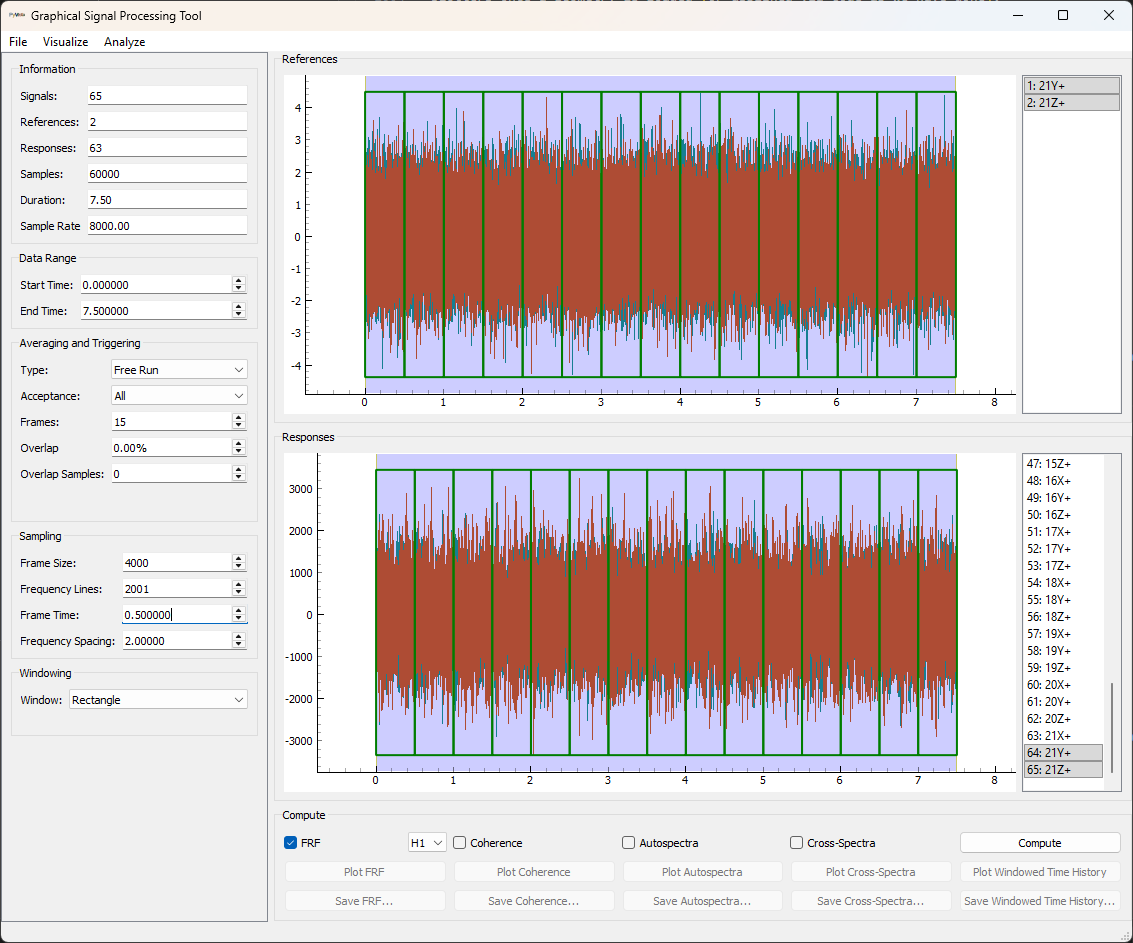1133x943 pixels.
Task: Open the Acceptance dropdown
Action: pos(178,396)
